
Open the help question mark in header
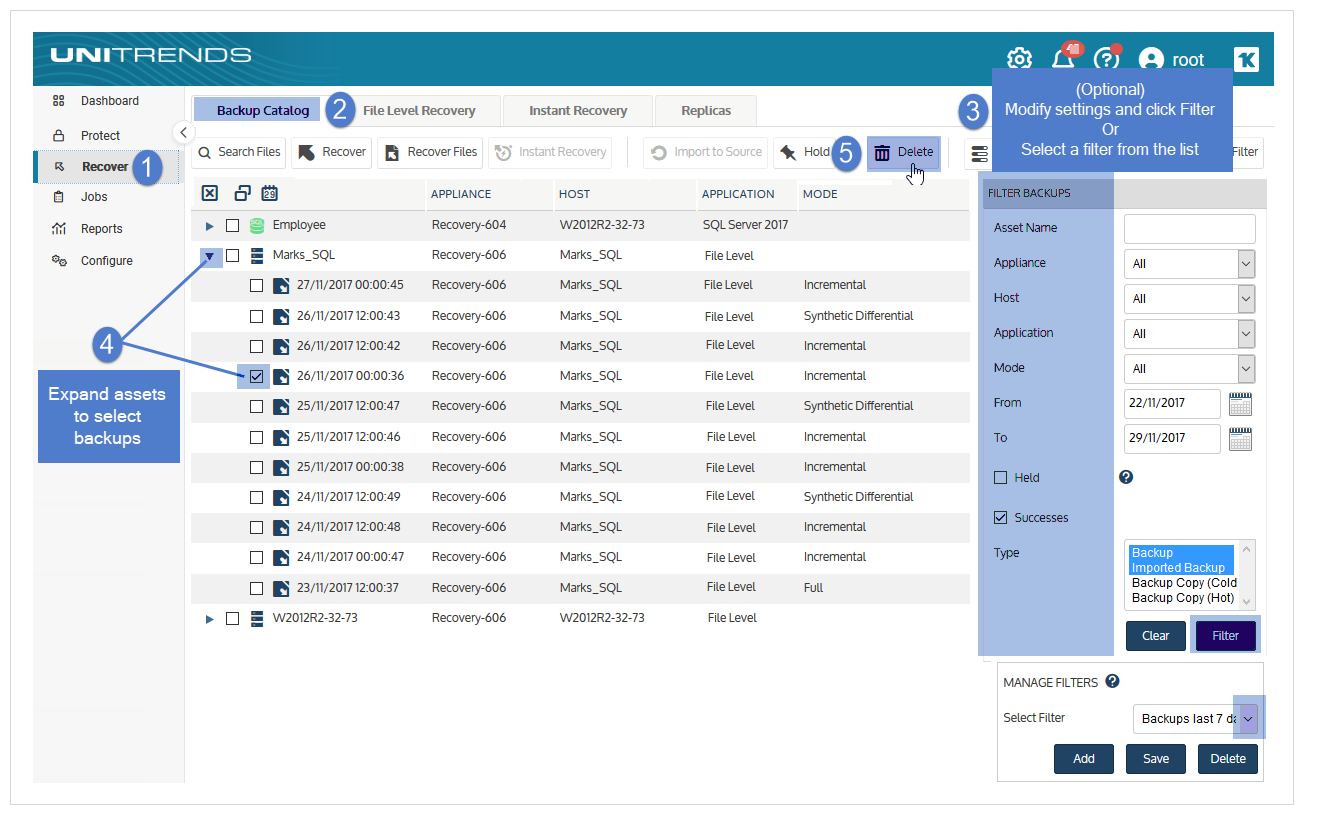(x=1105, y=59)
